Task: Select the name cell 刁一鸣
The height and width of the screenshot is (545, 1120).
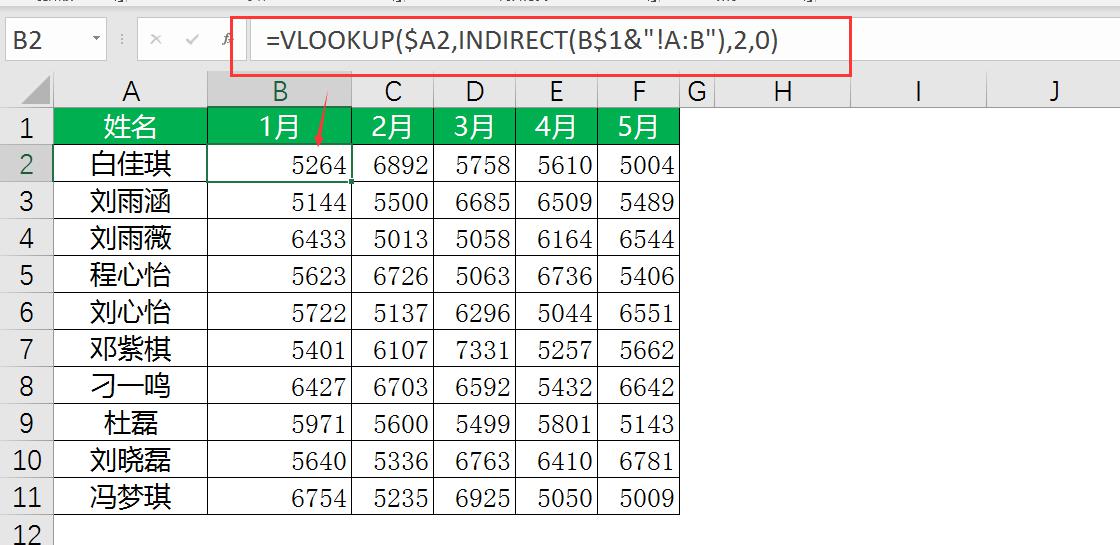Action: (x=130, y=386)
